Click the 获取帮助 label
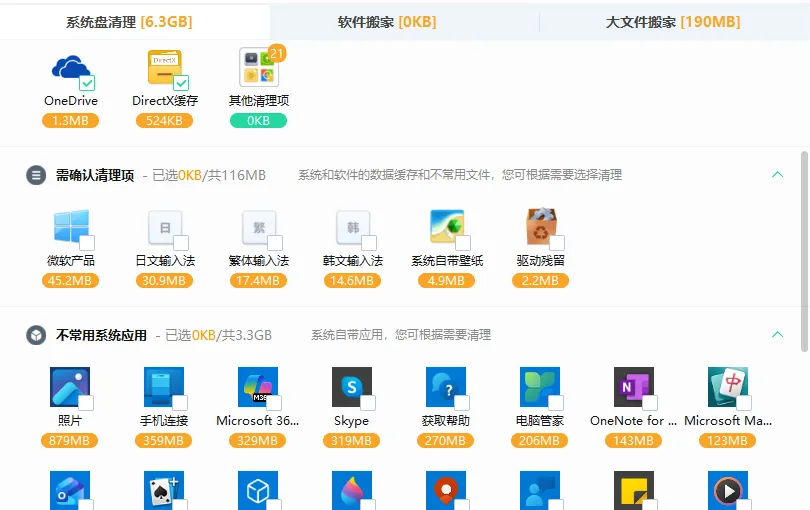Viewport: 810px width, 510px height. click(446, 421)
